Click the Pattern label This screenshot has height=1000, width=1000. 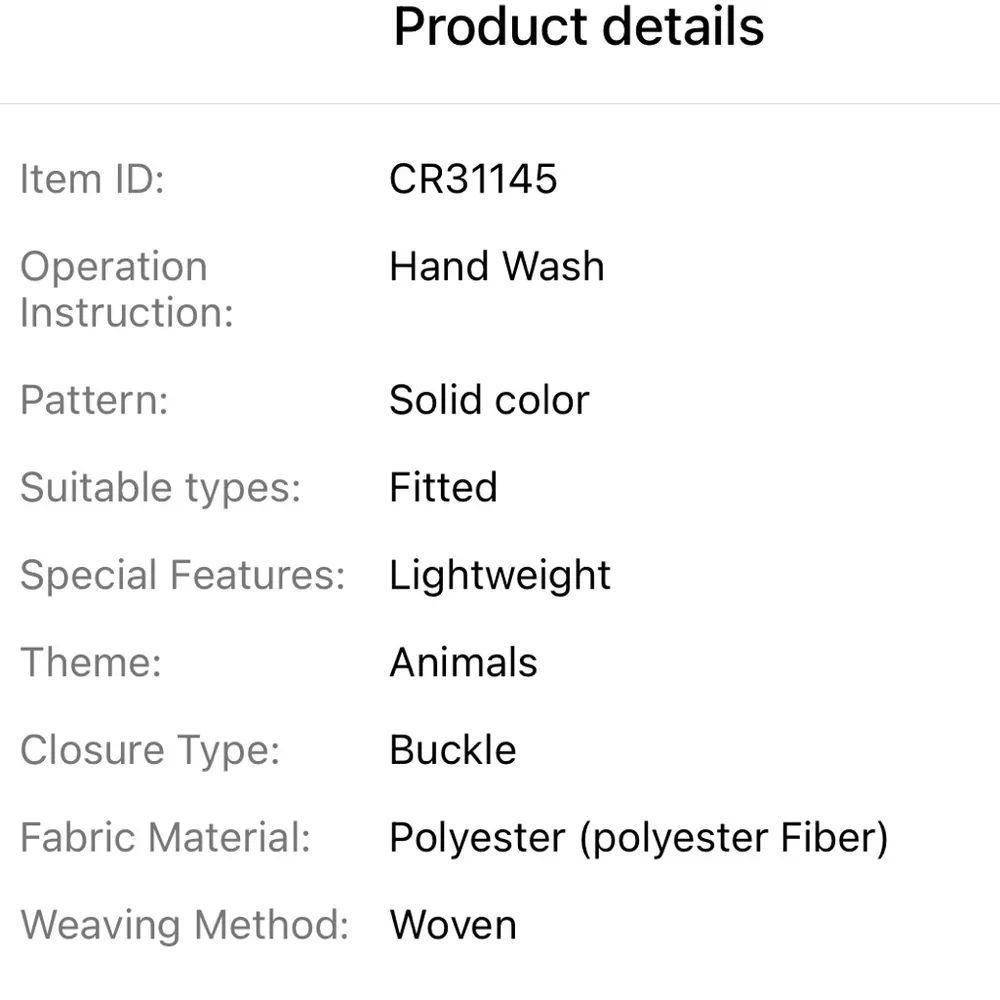[94, 400]
